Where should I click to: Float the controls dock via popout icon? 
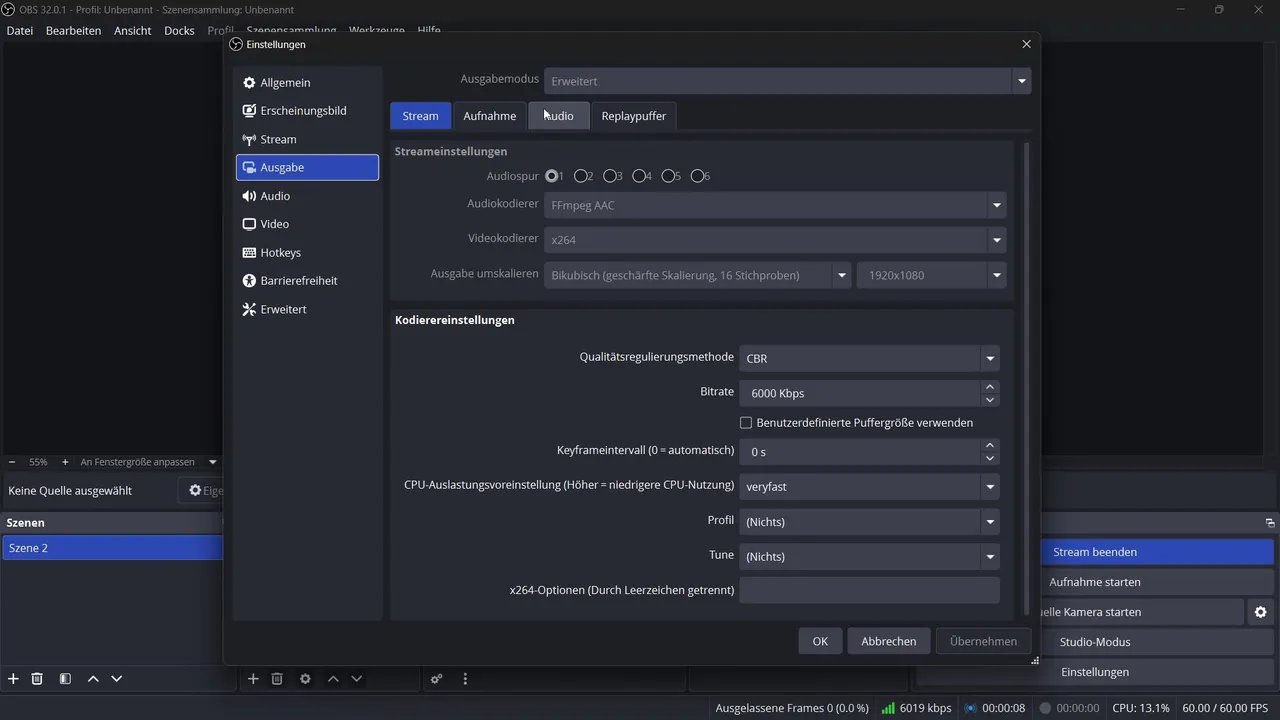coord(1270,523)
